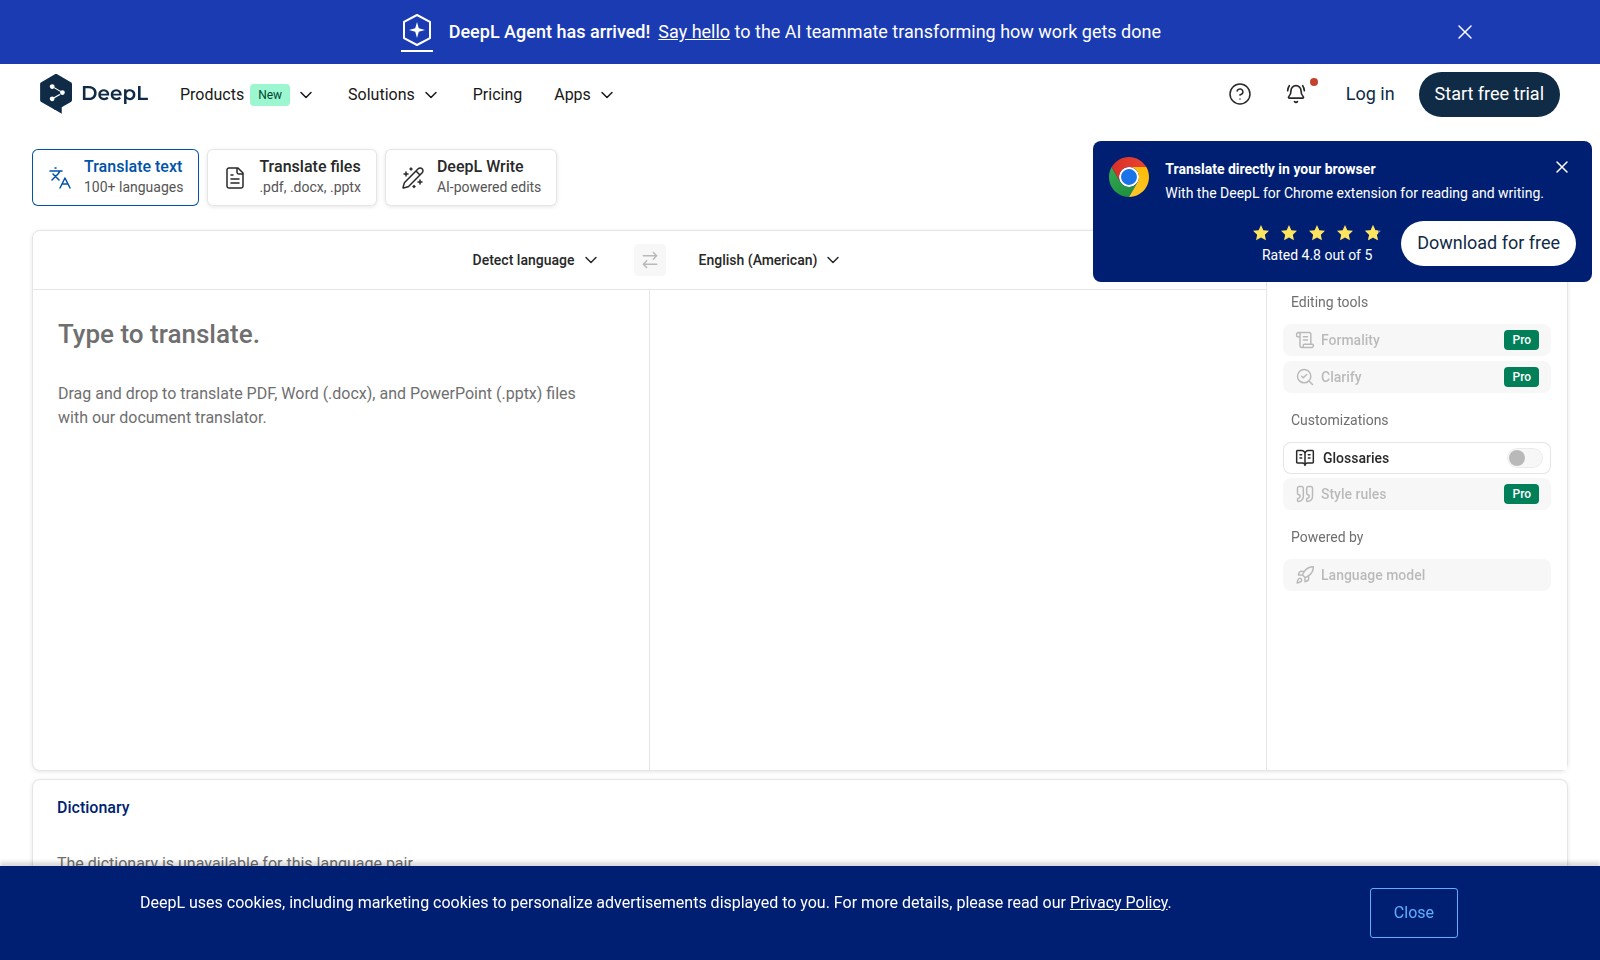Follow the Say hello link
The height and width of the screenshot is (960, 1600).
point(694,32)
